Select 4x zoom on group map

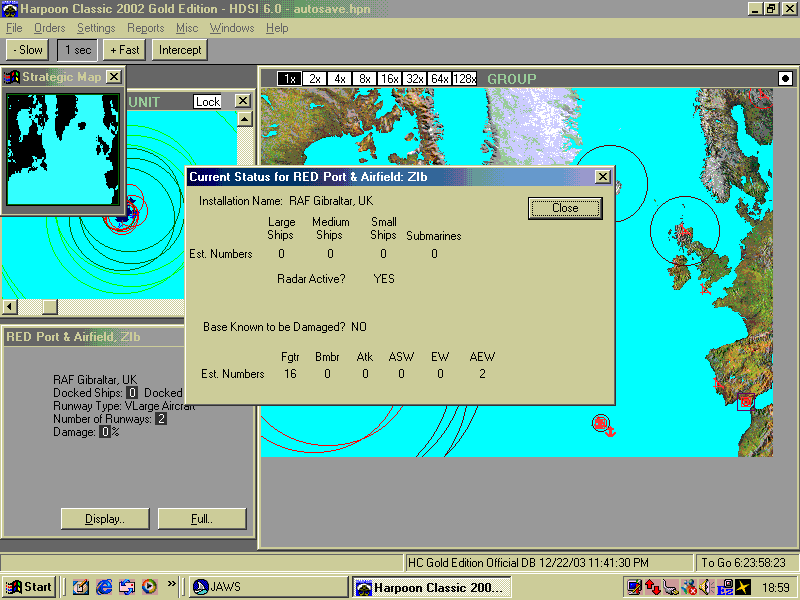click(339, 79)
